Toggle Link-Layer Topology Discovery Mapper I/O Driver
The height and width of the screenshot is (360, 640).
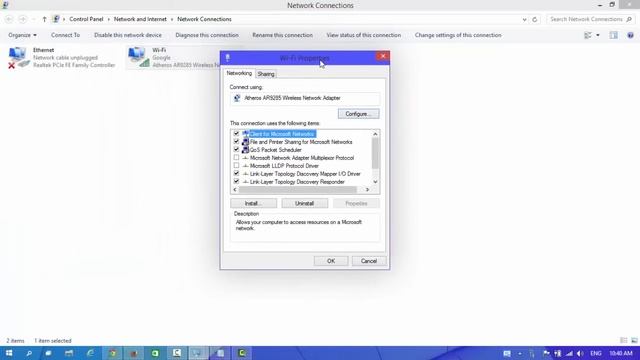pyautogui.click(x=236, y=173)
